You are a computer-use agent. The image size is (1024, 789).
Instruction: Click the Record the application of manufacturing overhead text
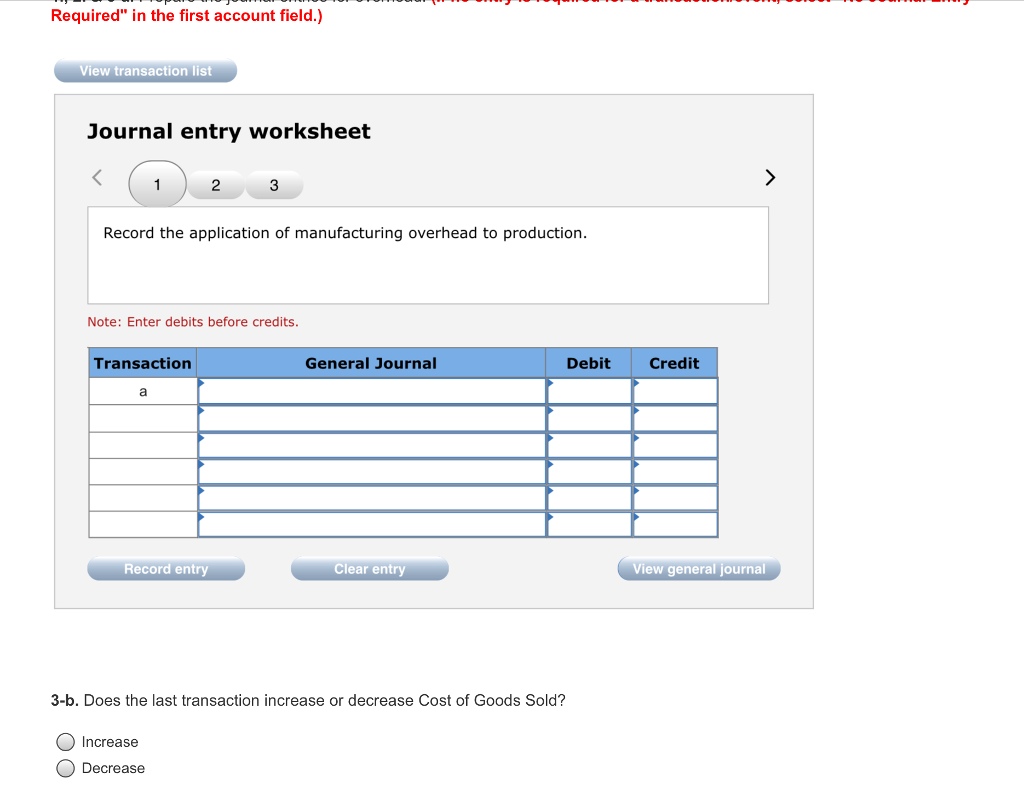click(x=345, y=233)
